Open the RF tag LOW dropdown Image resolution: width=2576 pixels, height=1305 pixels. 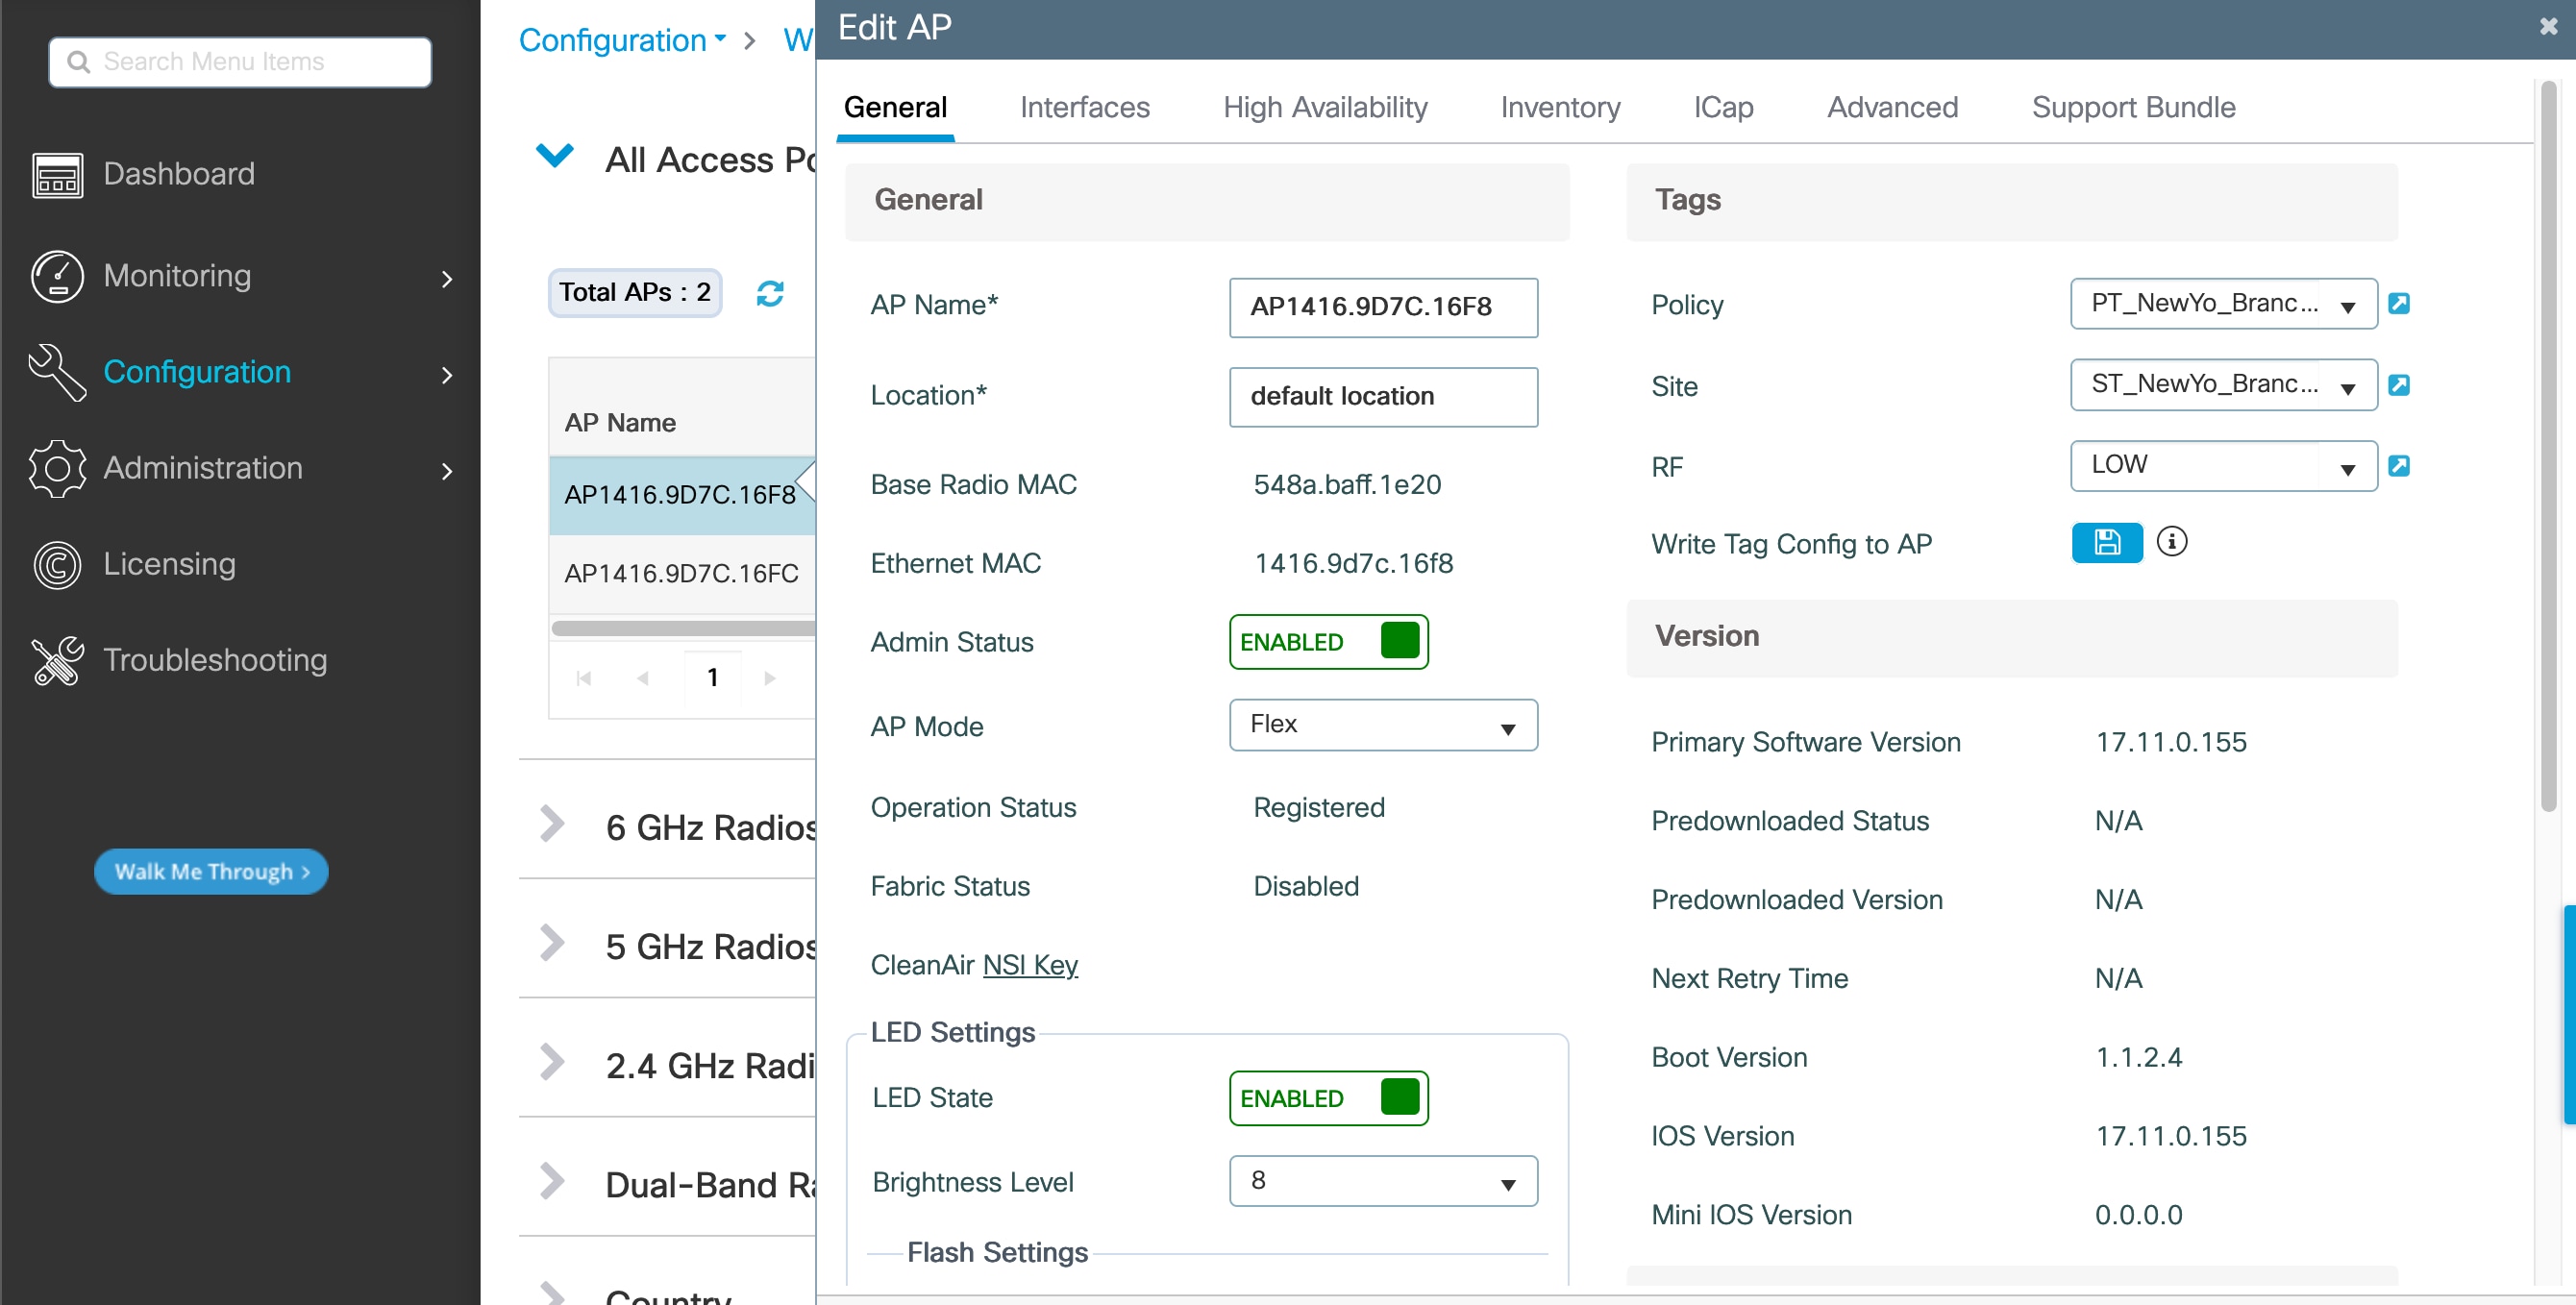point(2222,466)
